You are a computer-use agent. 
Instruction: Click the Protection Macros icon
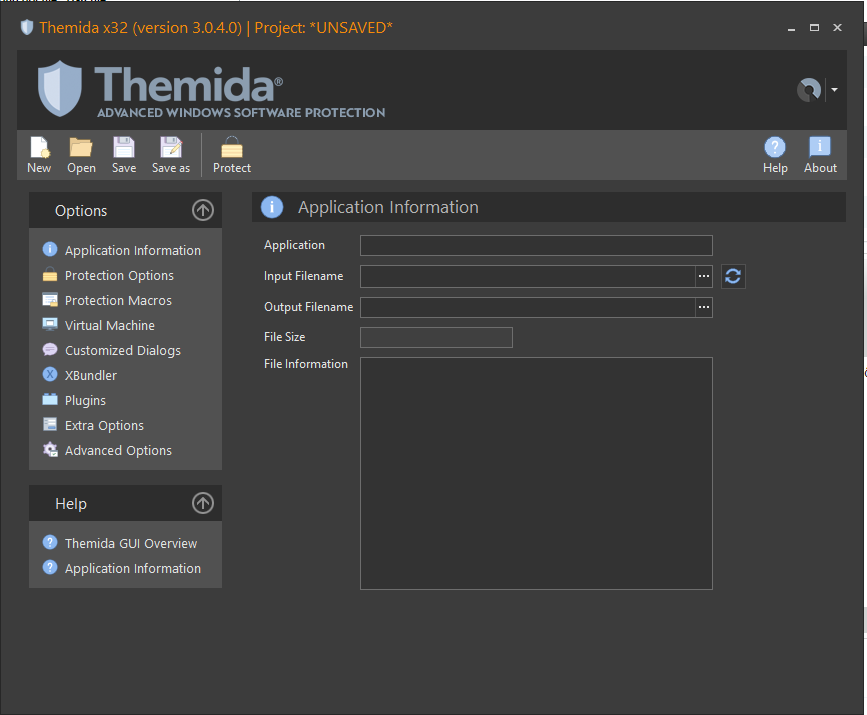[50, 300]
